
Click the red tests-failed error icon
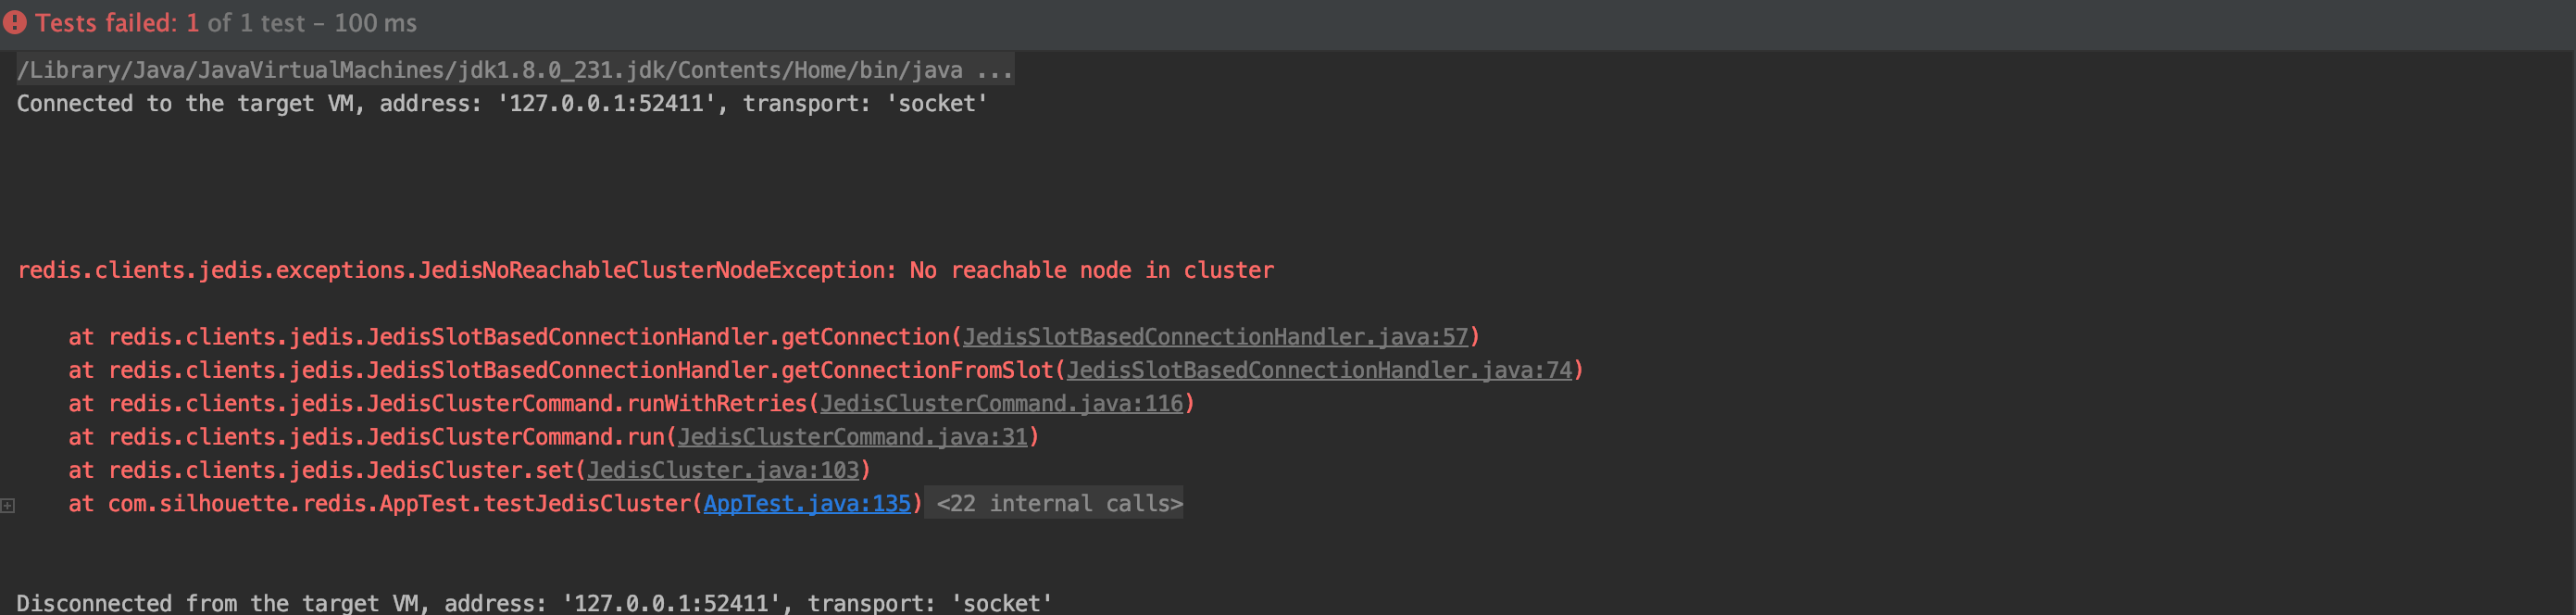pos(14,22)
